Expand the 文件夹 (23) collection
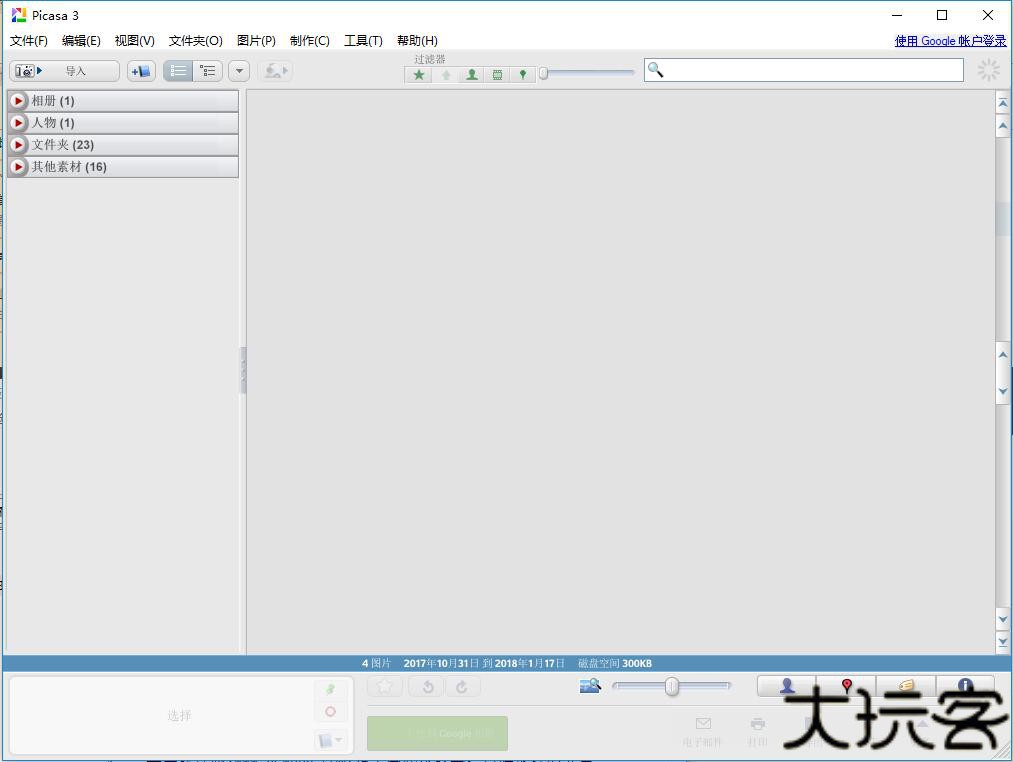The image size is (1013, 762). click(x=18, y=145)
